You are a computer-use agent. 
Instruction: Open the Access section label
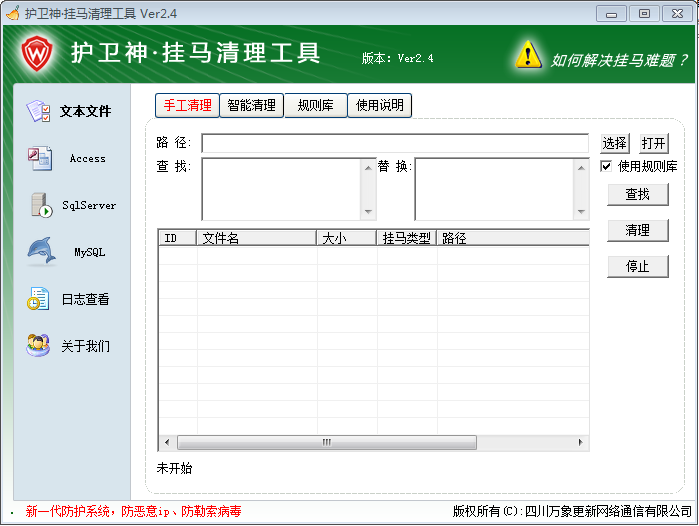tap(88, 159)
